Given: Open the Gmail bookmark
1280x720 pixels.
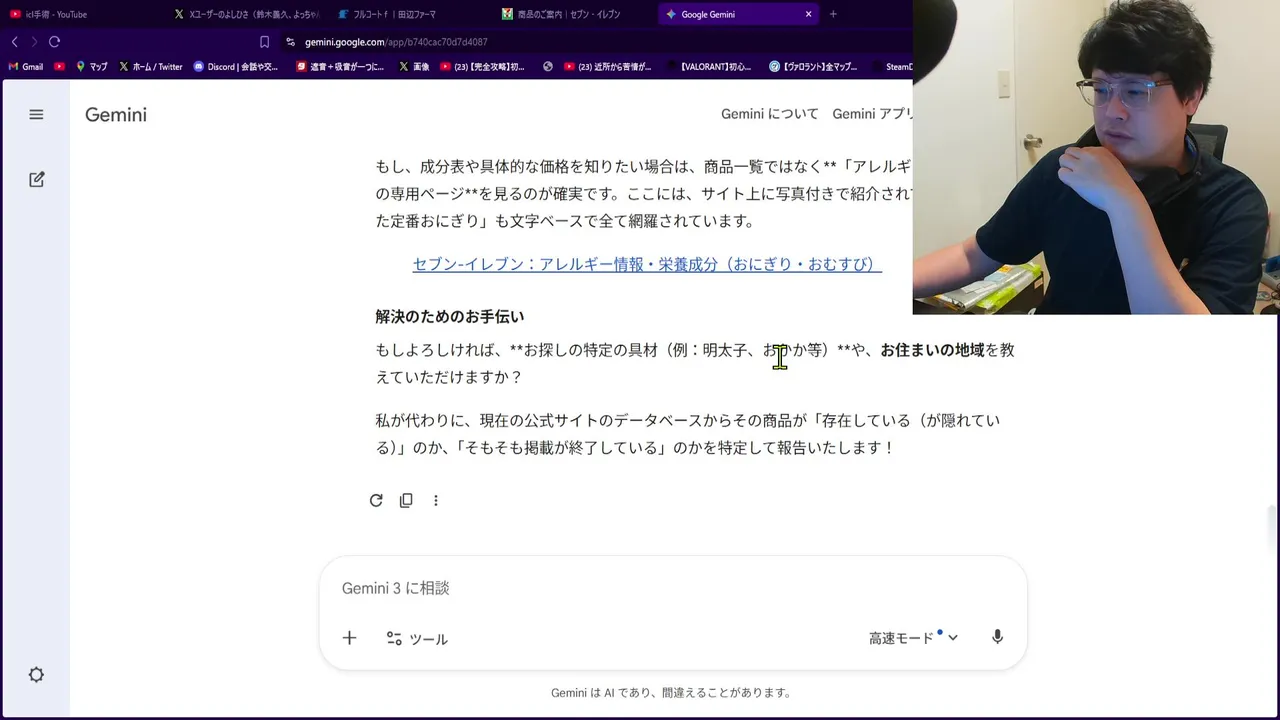Looking at the screenshot, I should tap(26, 67).
